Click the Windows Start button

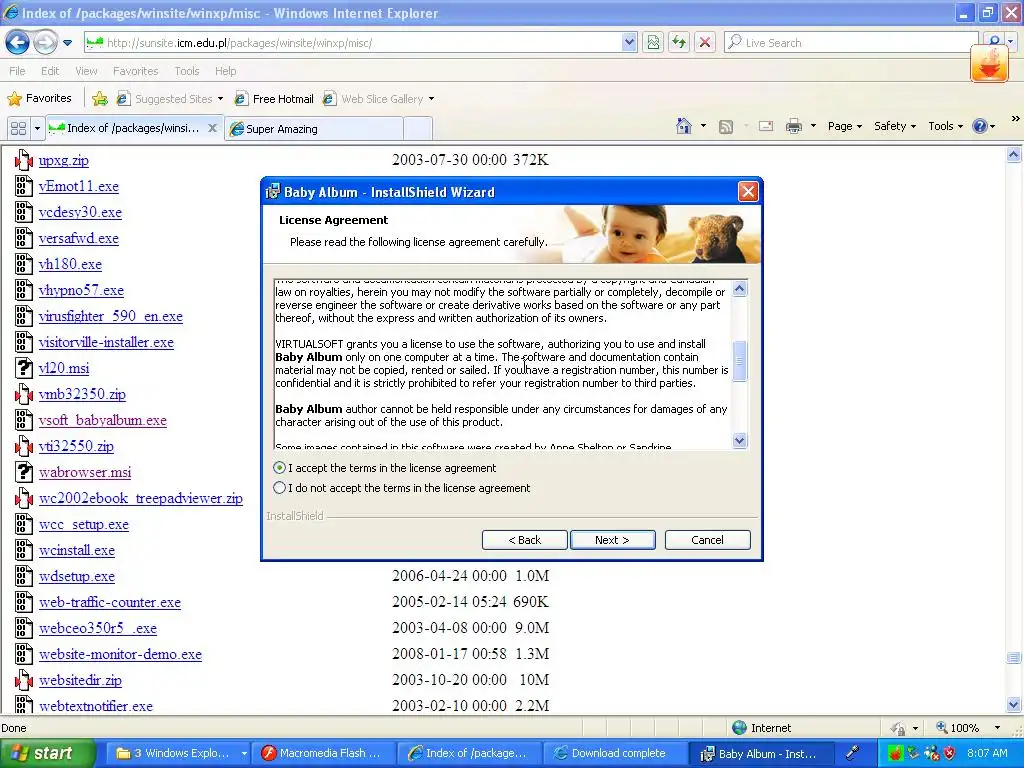click(47, 754)
